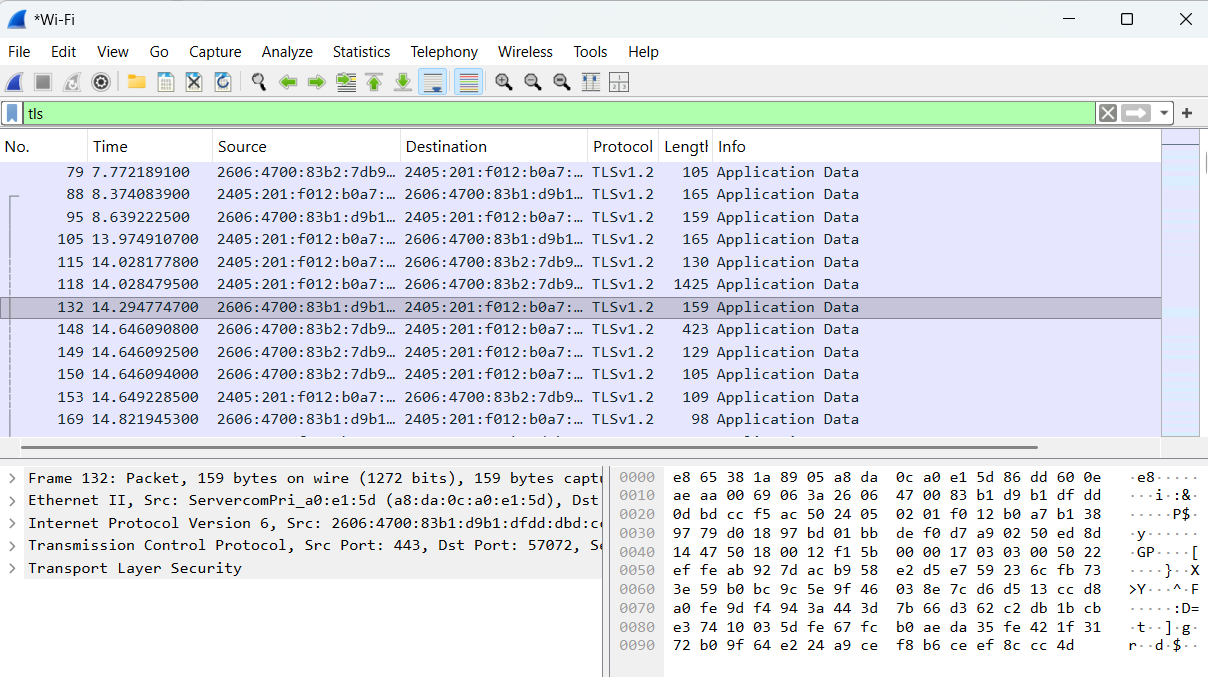Go back in packet history
Viewport: 1208px width, 677px height.
pyautogui.click(x=288, y=82)
